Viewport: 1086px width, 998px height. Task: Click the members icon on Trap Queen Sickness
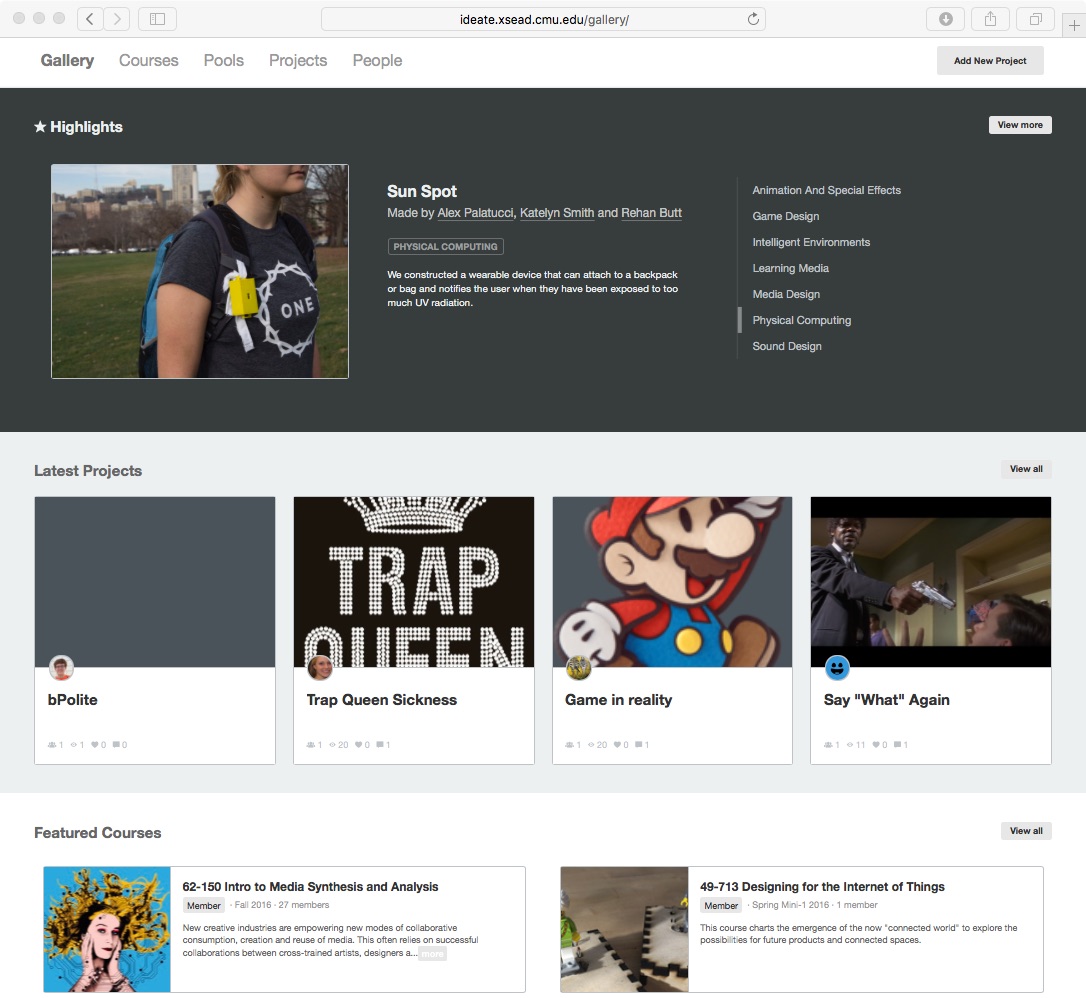(311, 745)
